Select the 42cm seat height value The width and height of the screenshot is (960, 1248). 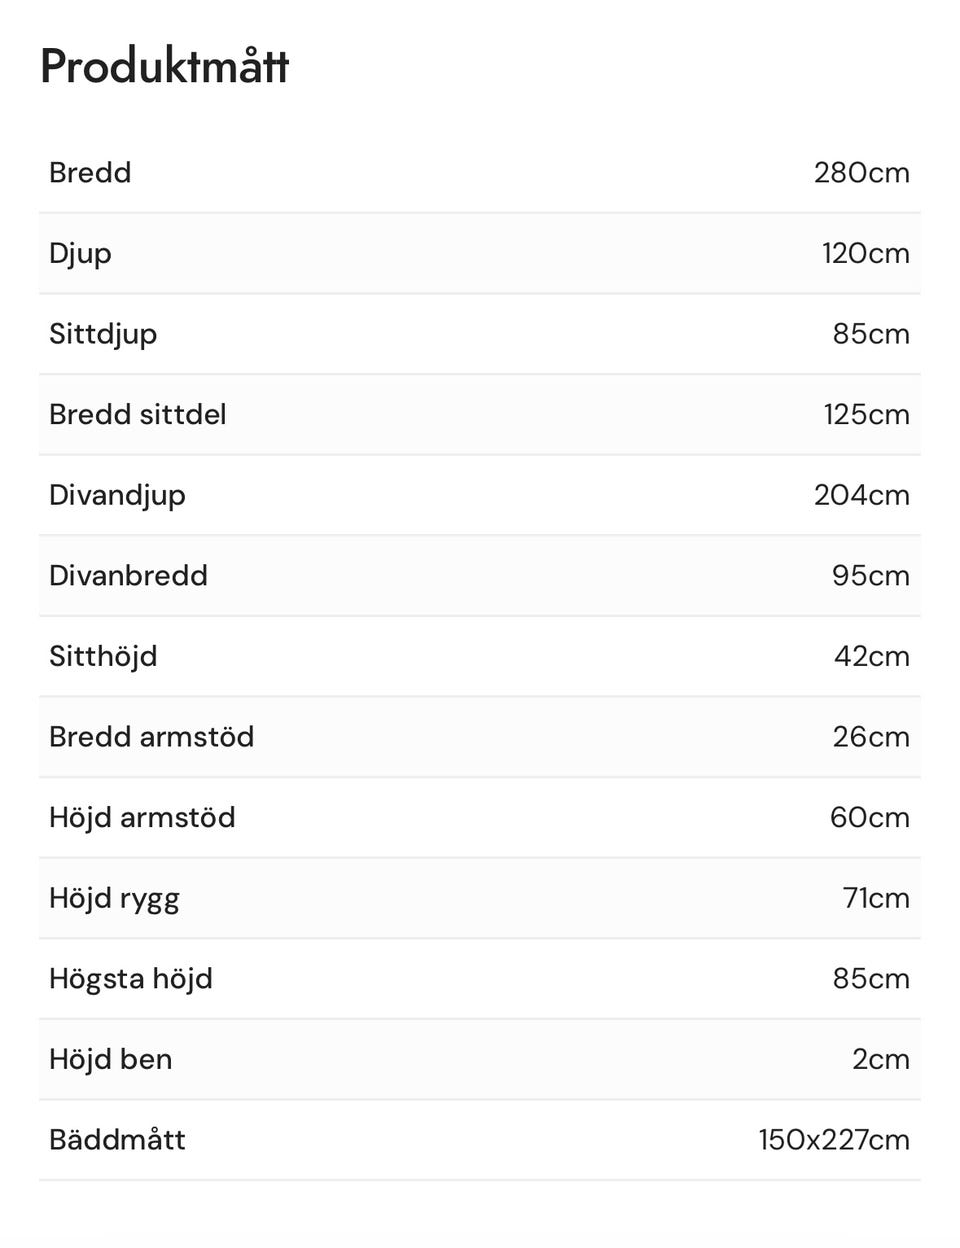(871, 656)
